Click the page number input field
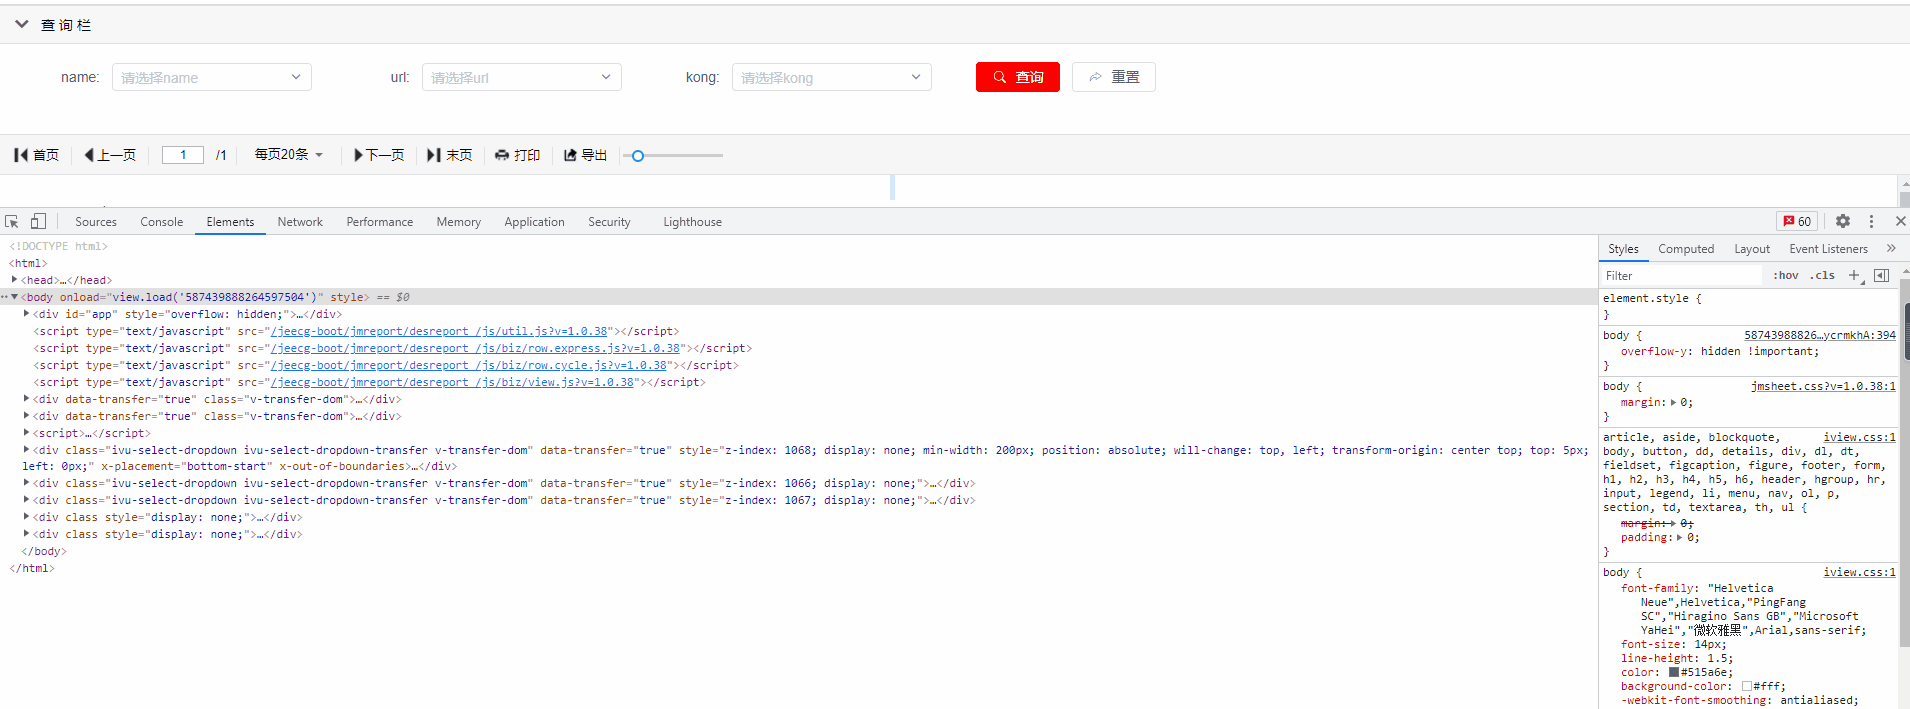The image size is (1910, 709). coord(183,155)
